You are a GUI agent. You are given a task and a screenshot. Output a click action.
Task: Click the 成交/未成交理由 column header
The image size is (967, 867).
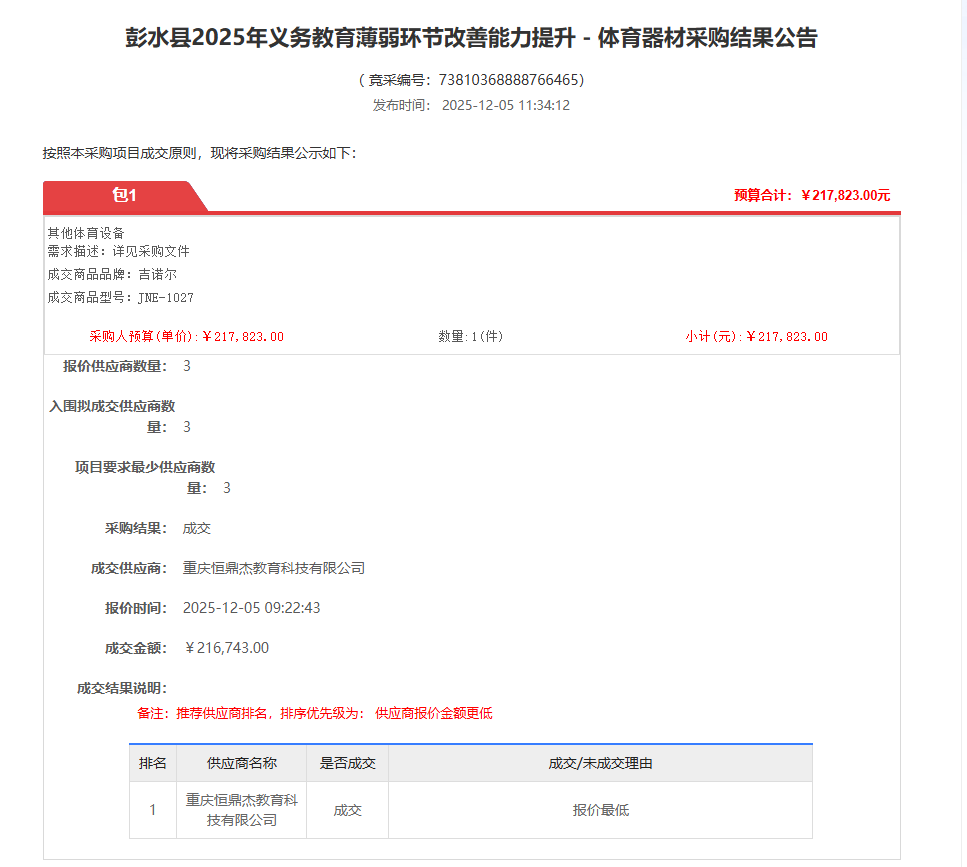(x=600, y=764)
